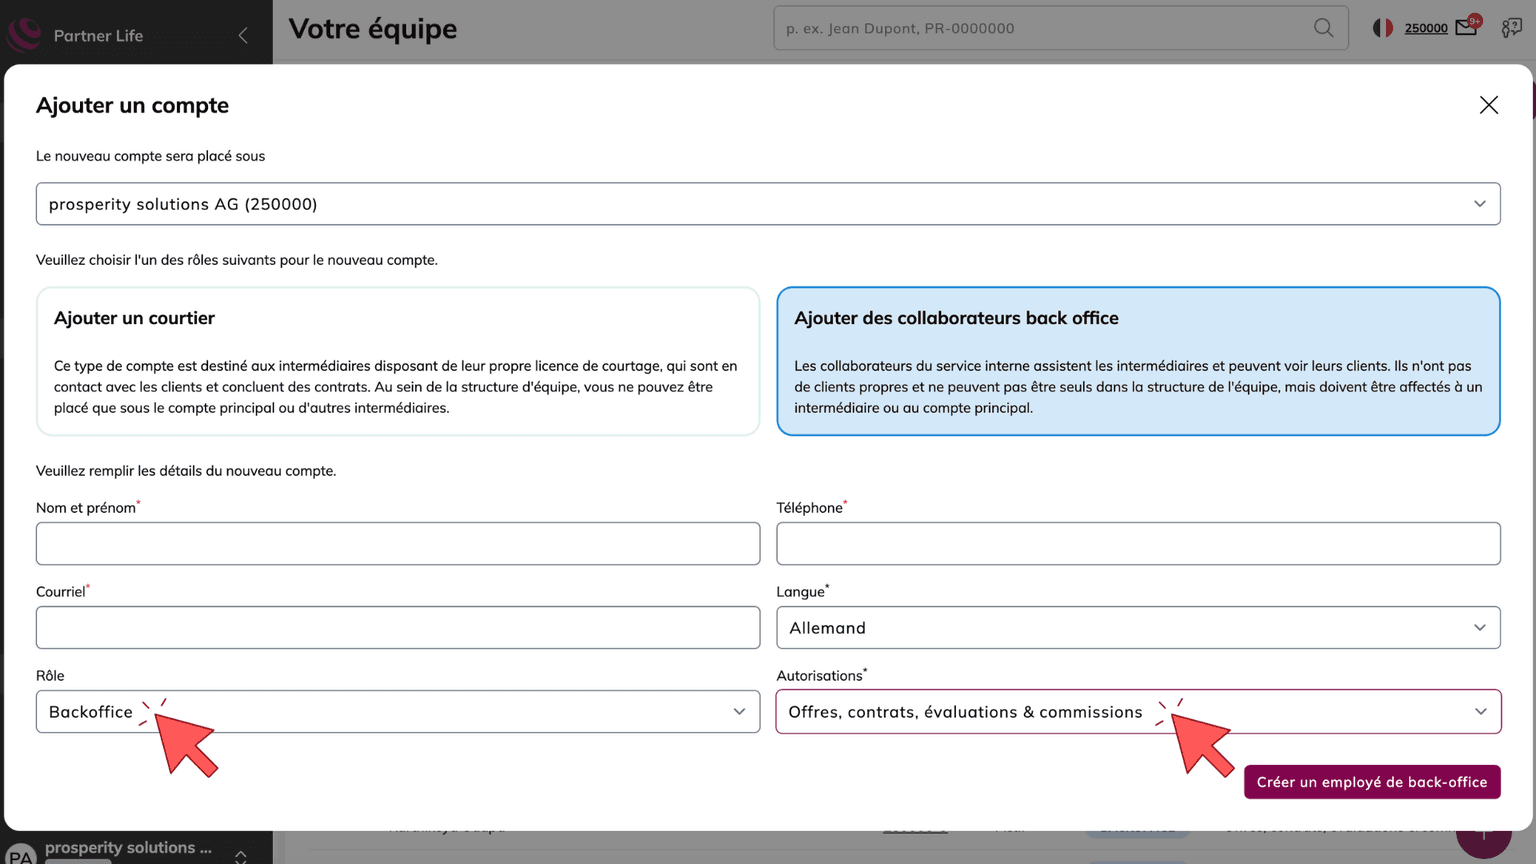Click the French flag language icon

(x=1382, y=28)
